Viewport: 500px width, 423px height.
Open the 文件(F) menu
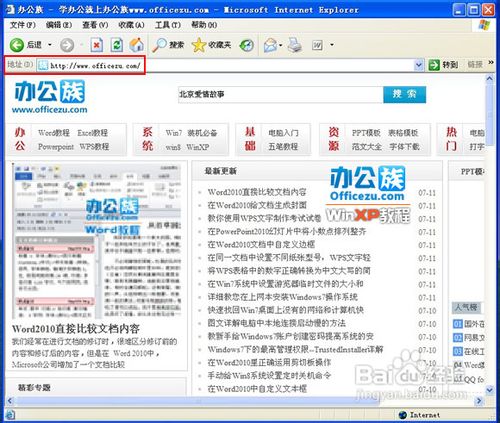[22, 25]
